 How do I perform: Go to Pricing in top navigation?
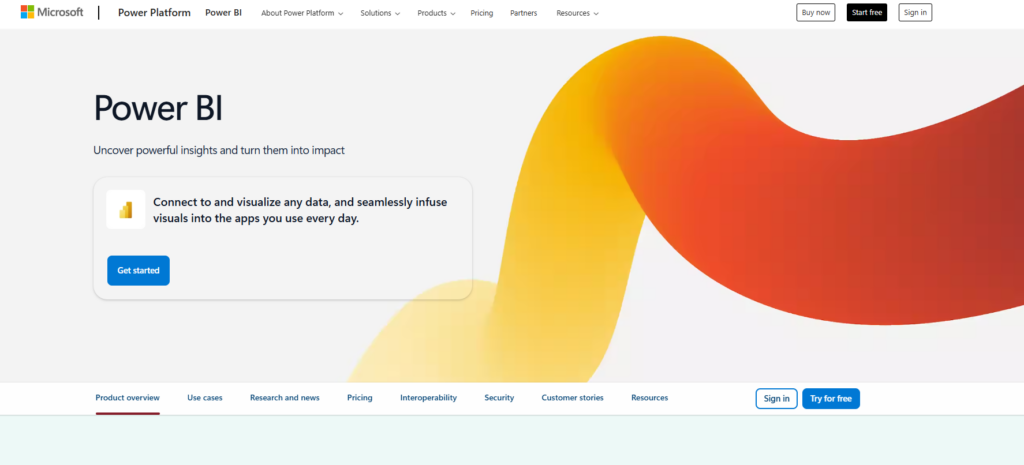click(x=482, y=13)
